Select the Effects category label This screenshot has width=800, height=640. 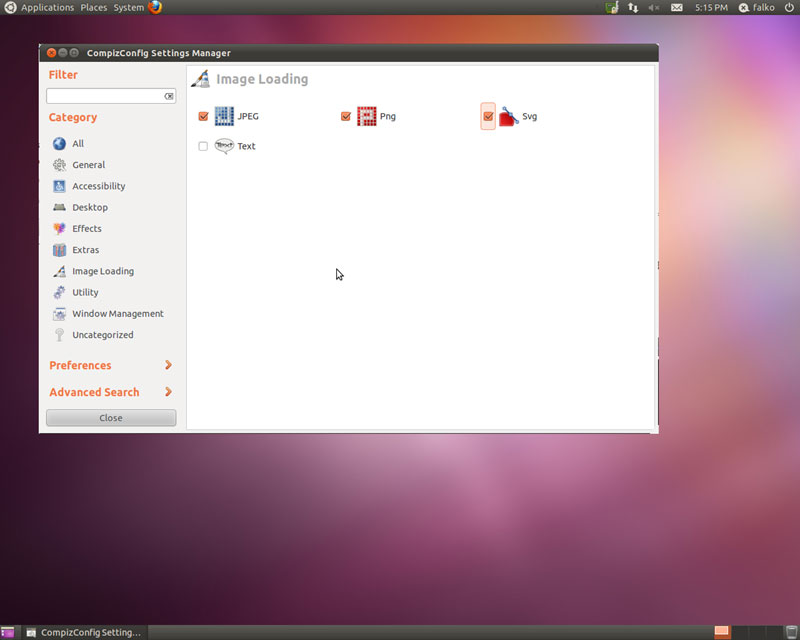87,229
